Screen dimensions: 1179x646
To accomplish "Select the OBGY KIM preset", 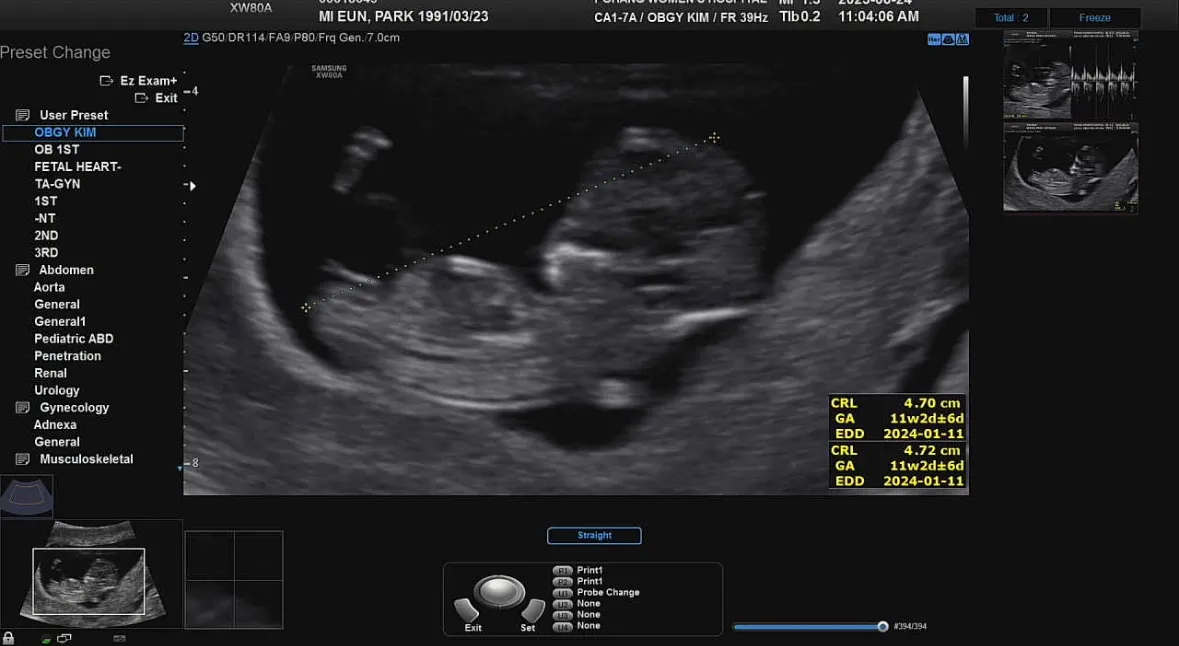I will (93, 132).
